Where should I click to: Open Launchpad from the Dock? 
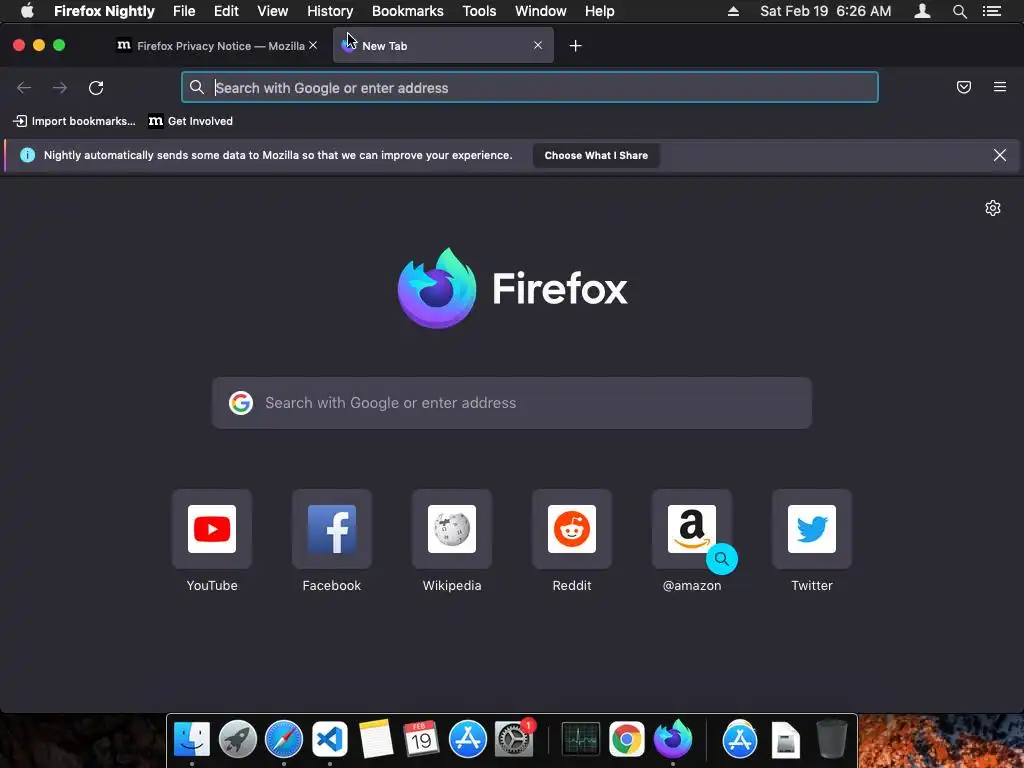click(x=238, y=739)
